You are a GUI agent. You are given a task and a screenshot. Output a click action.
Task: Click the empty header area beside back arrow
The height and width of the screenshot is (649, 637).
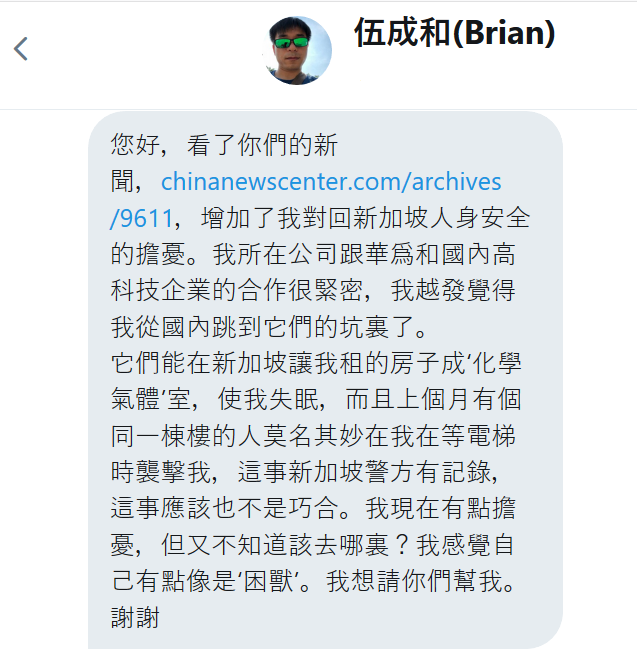[x=145, y=54]
